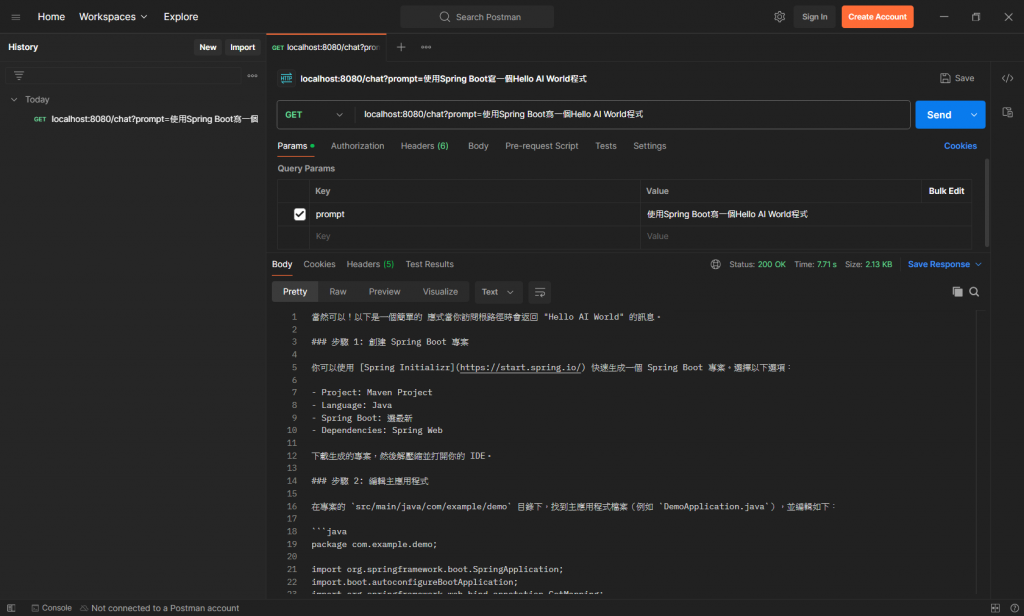Open the Tests tab
Screen dimensions: 1024x616
[605, 146]
